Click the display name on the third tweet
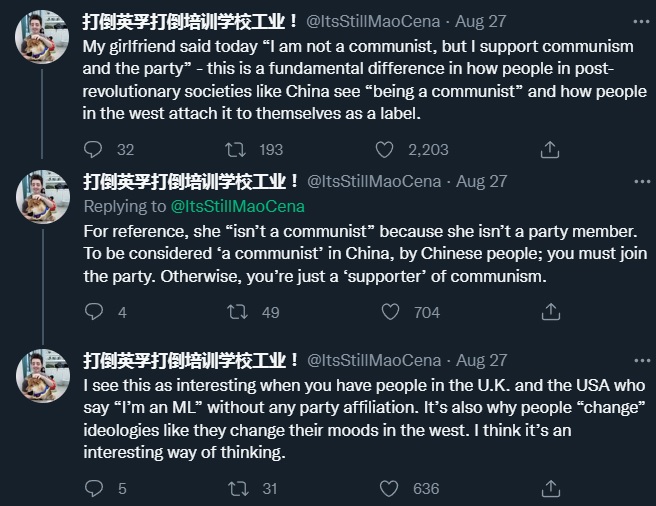Viewport: 656px width, 506px height. click(x=190, y=360)
